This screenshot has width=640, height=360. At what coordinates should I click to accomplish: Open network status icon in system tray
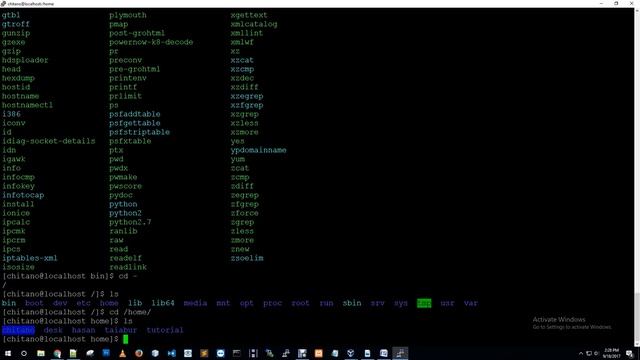click(589, 353)
